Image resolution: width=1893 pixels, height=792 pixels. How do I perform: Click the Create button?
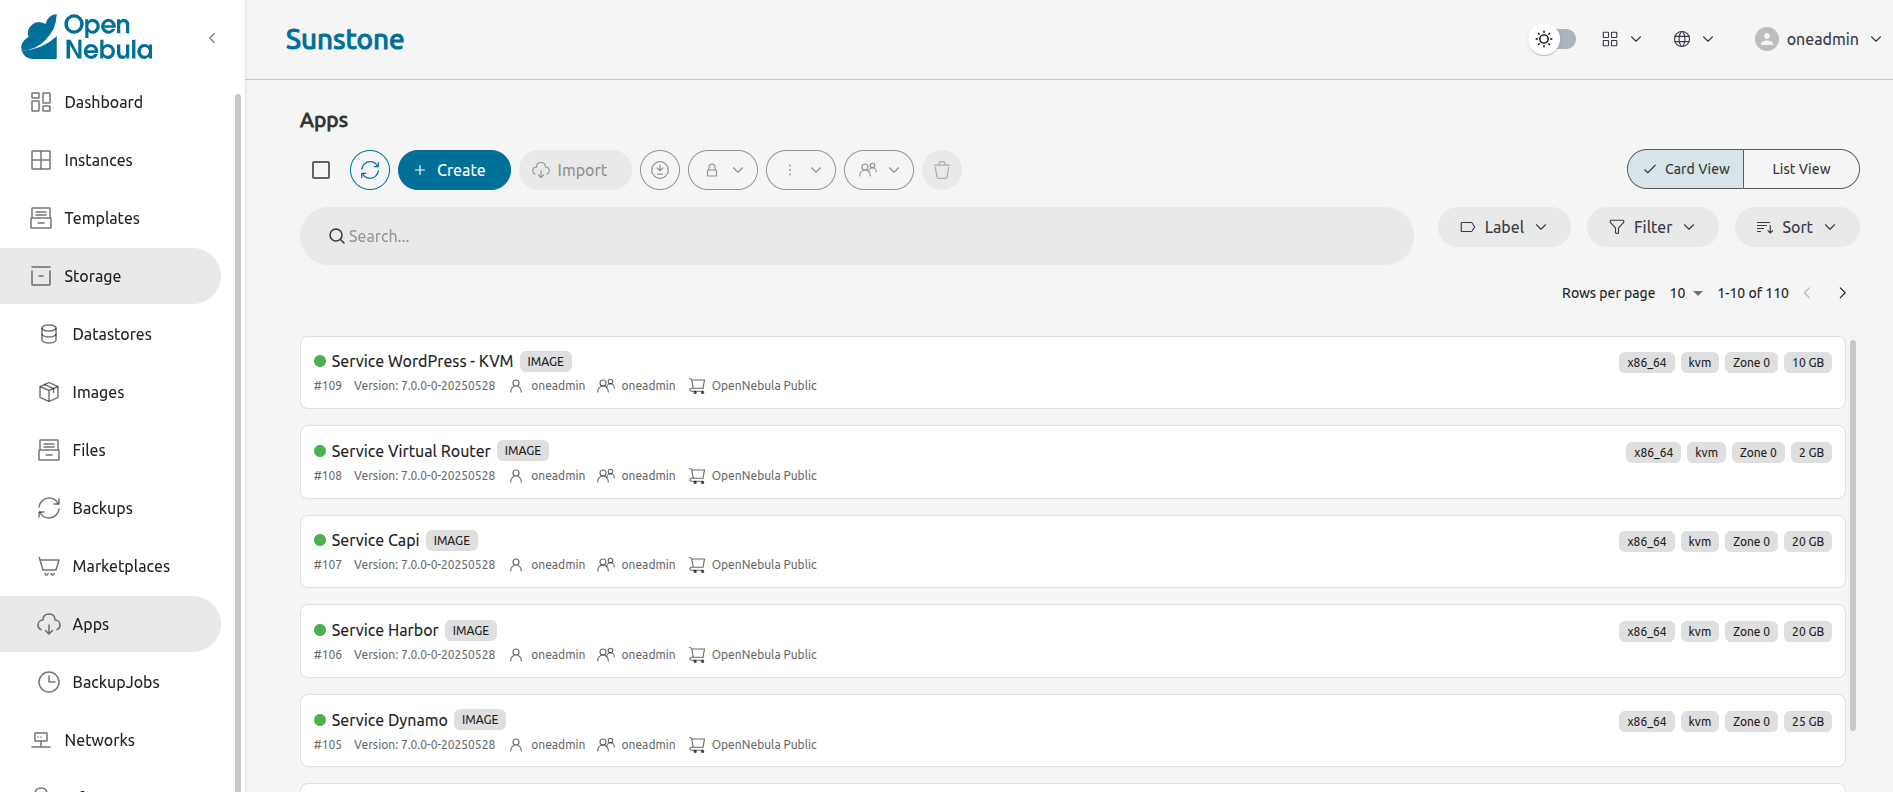(454, 170)
